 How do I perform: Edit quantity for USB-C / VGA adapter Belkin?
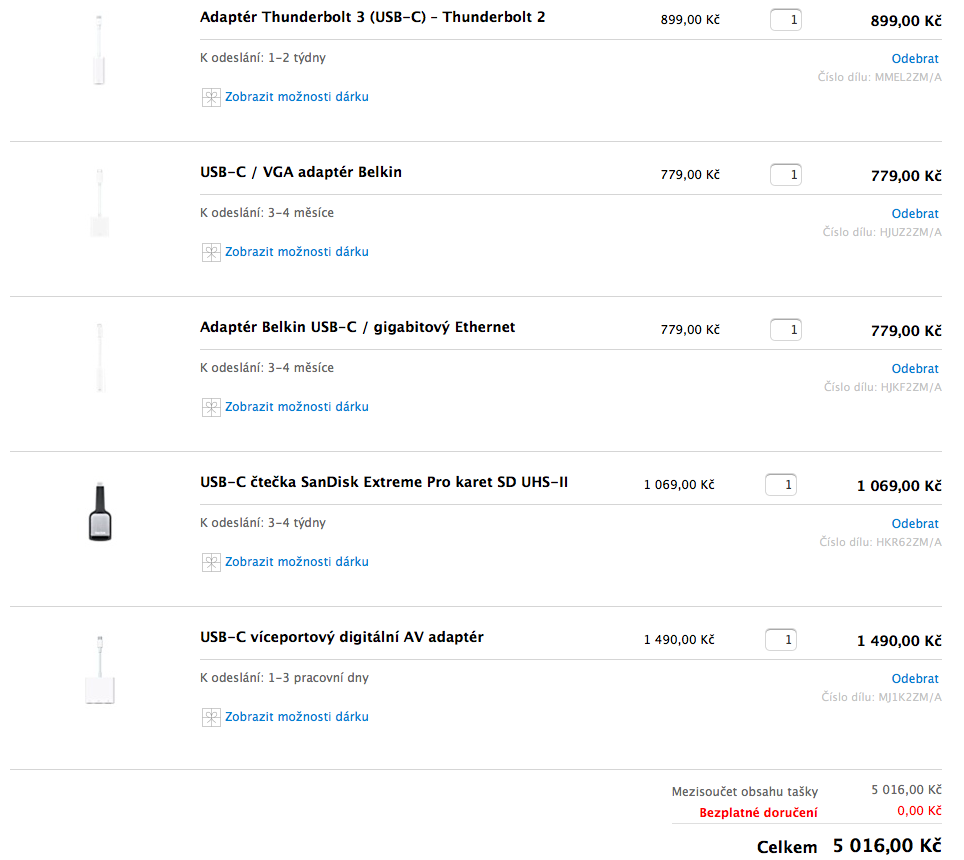click(786, 175)
